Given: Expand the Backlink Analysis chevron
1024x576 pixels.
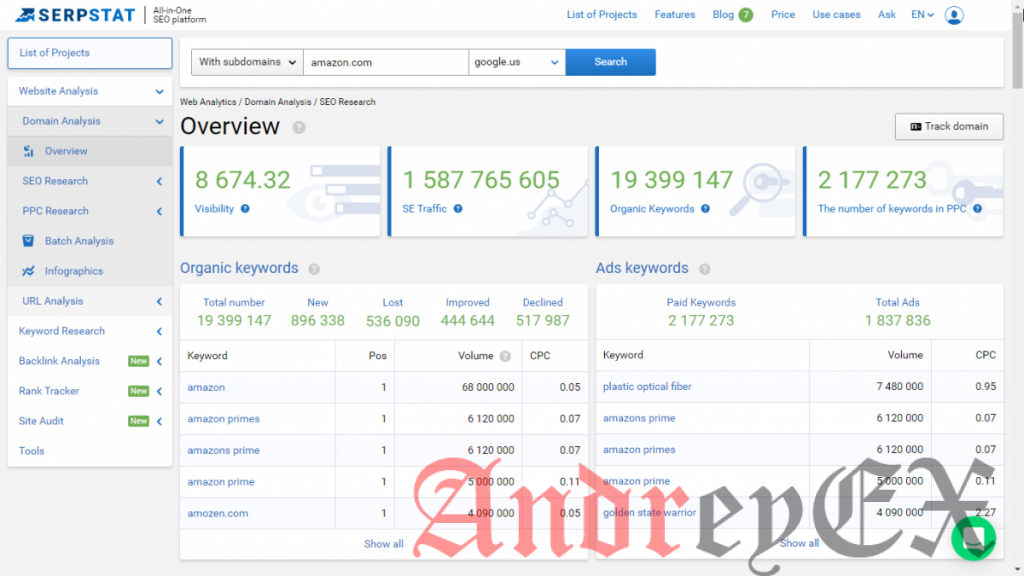Looking at the screenshot, I should 159,361.
